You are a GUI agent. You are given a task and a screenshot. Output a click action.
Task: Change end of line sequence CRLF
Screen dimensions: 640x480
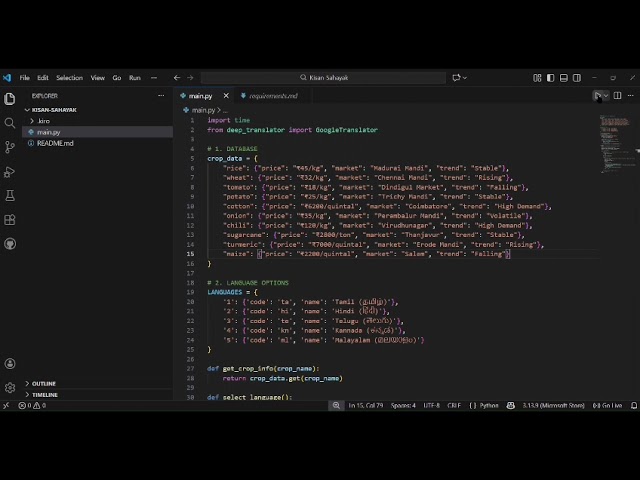coord(454,405)
